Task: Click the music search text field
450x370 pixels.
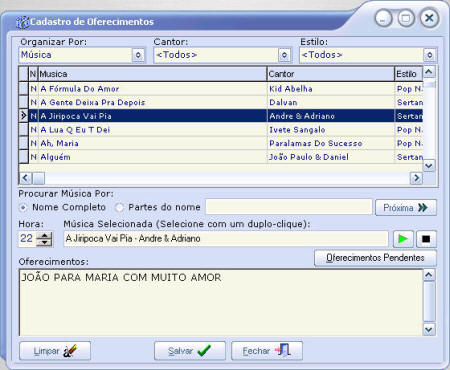Action: (289, 207)
